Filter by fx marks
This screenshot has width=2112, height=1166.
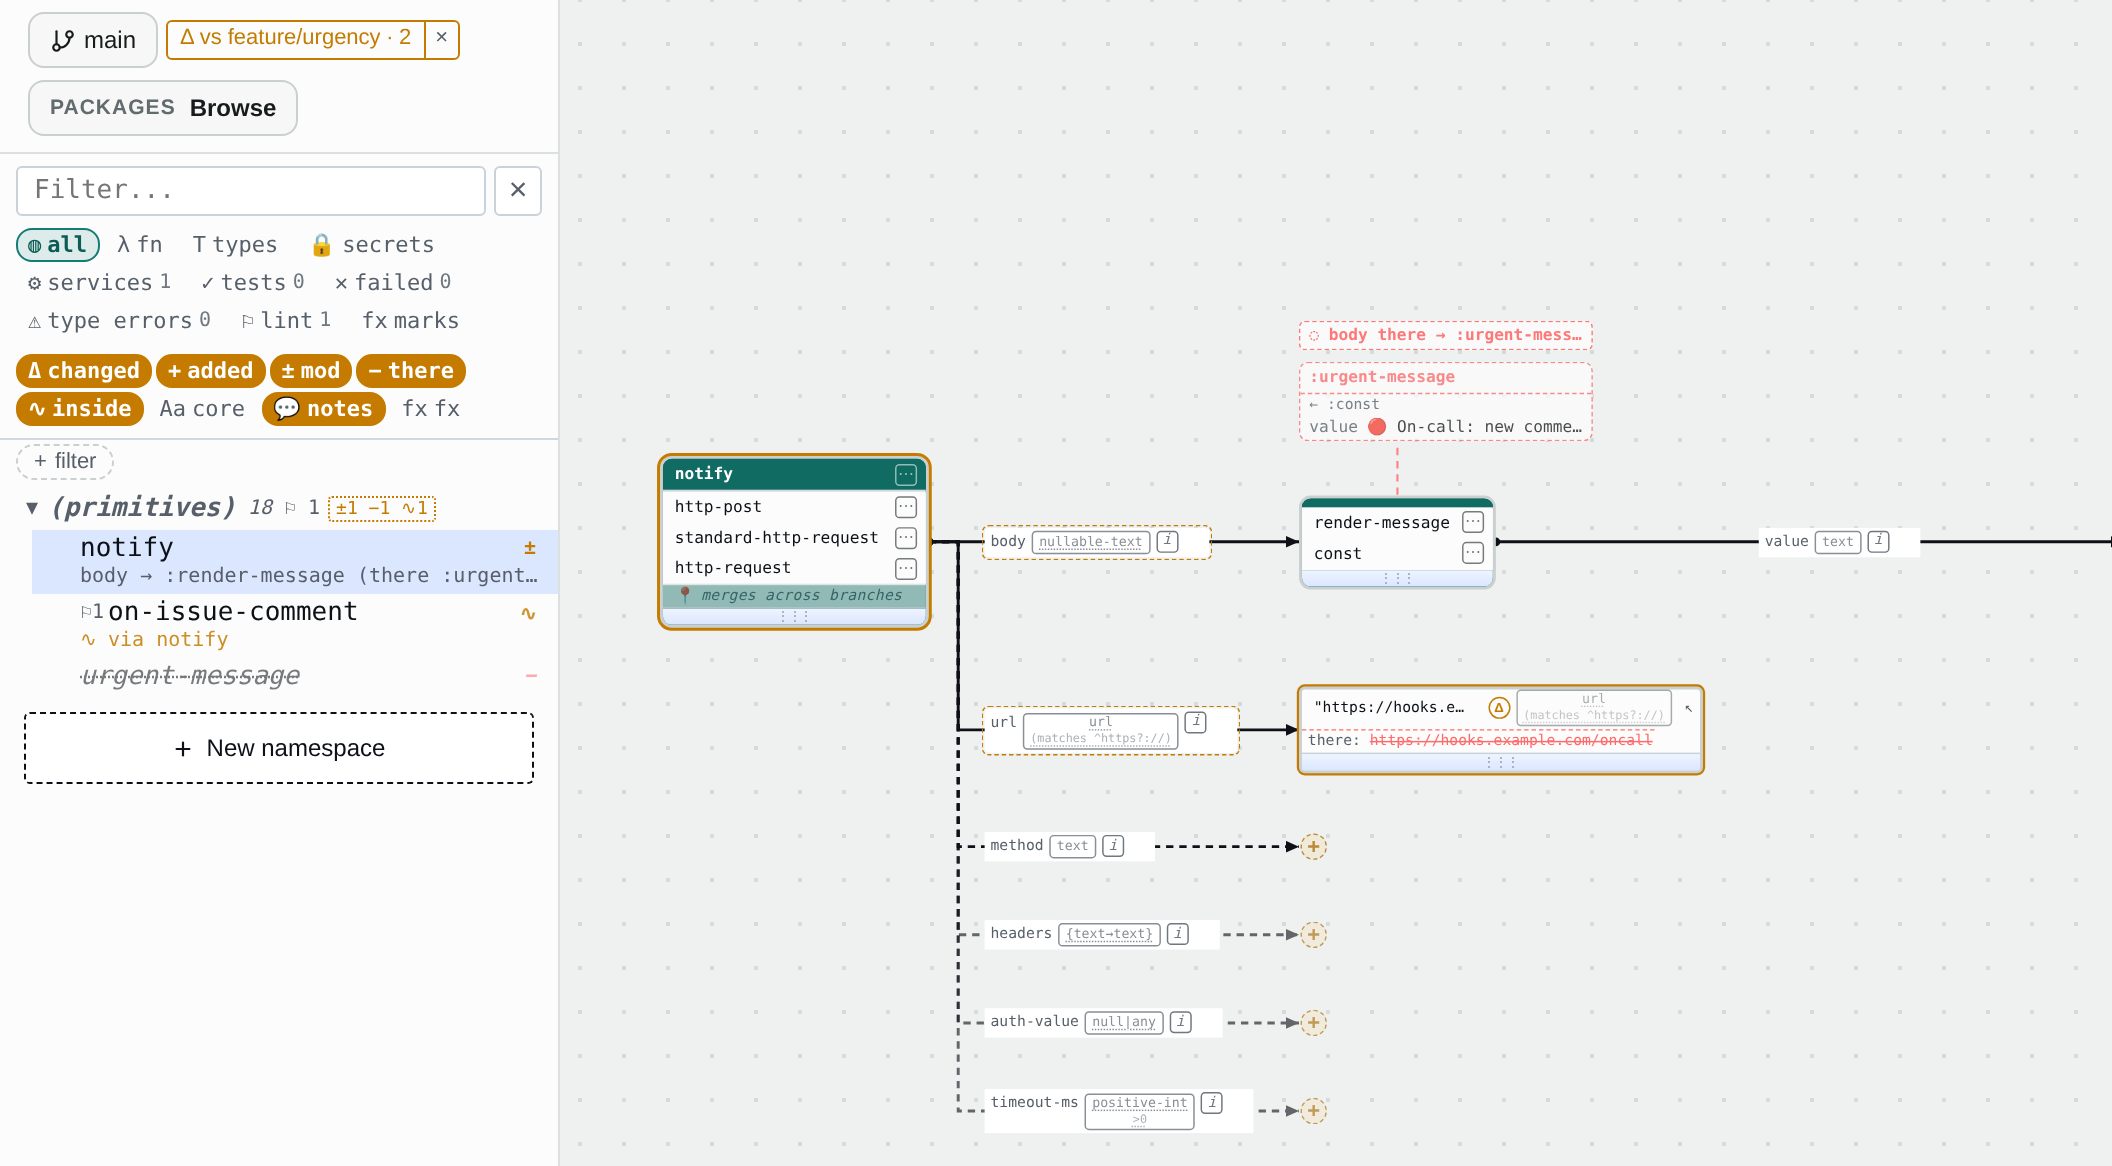pos(410,321)
